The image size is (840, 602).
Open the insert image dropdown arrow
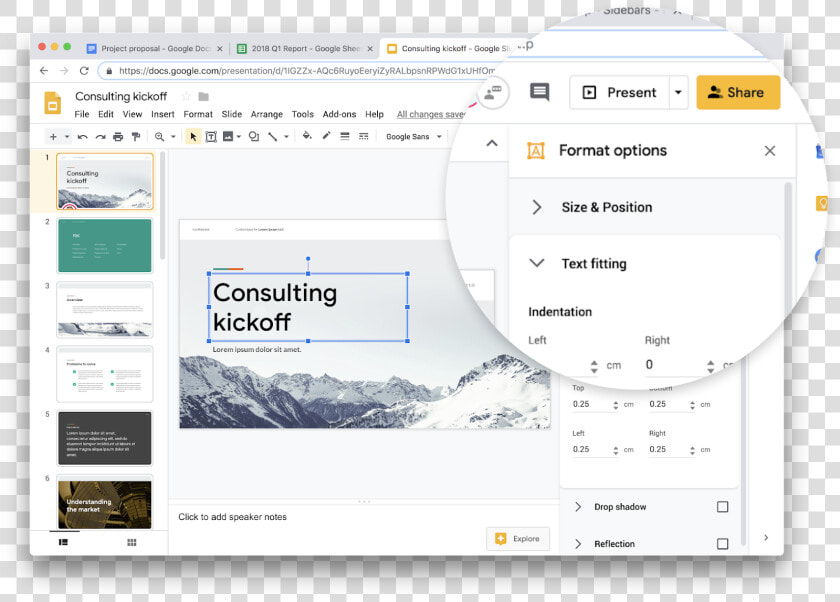tap(239, 137)
